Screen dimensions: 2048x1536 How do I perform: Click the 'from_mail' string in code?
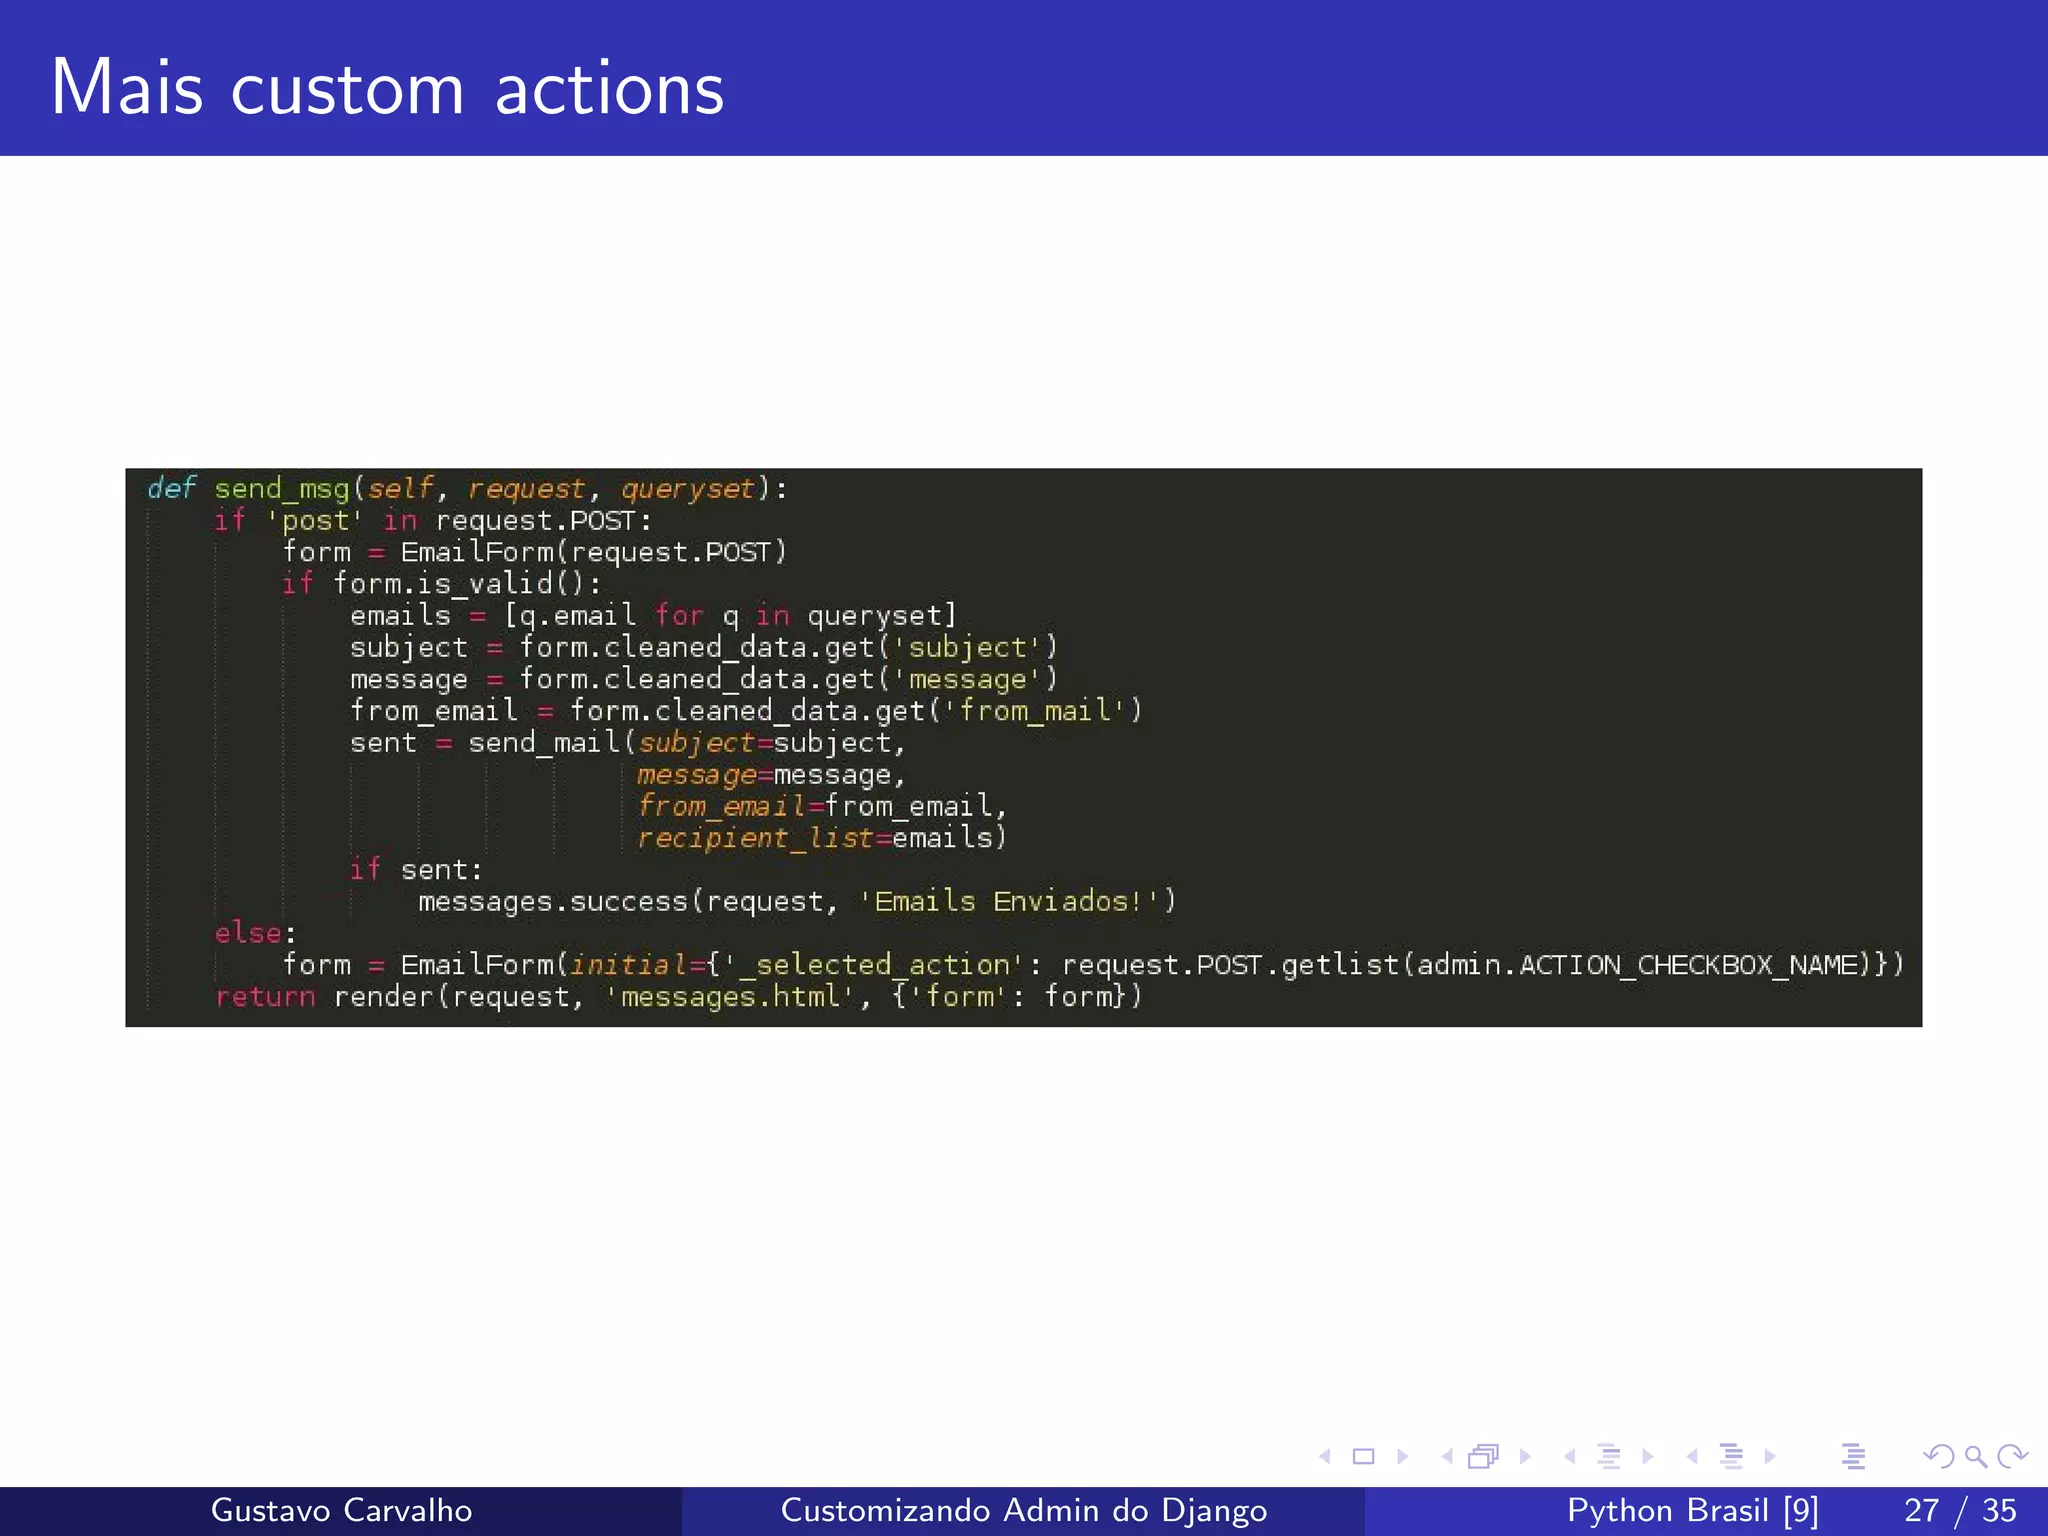coord(1035,711)
